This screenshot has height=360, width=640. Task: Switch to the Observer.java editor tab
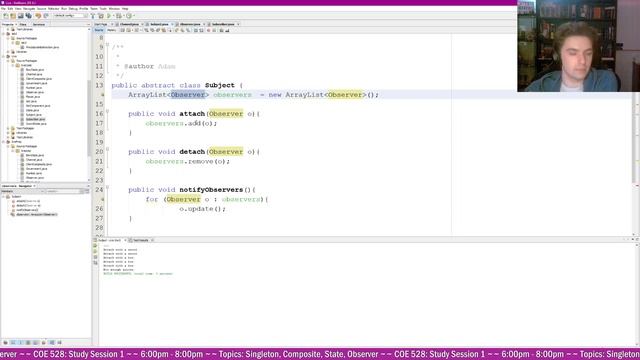(x=190, y=24)
